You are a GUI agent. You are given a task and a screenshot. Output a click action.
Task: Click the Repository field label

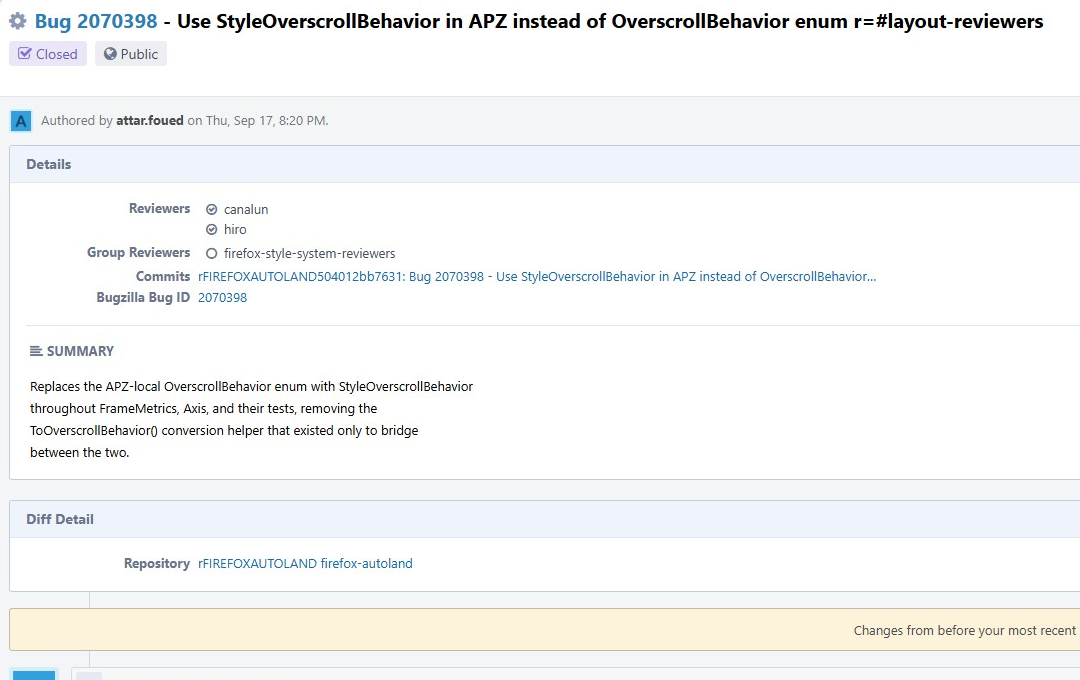157,564
